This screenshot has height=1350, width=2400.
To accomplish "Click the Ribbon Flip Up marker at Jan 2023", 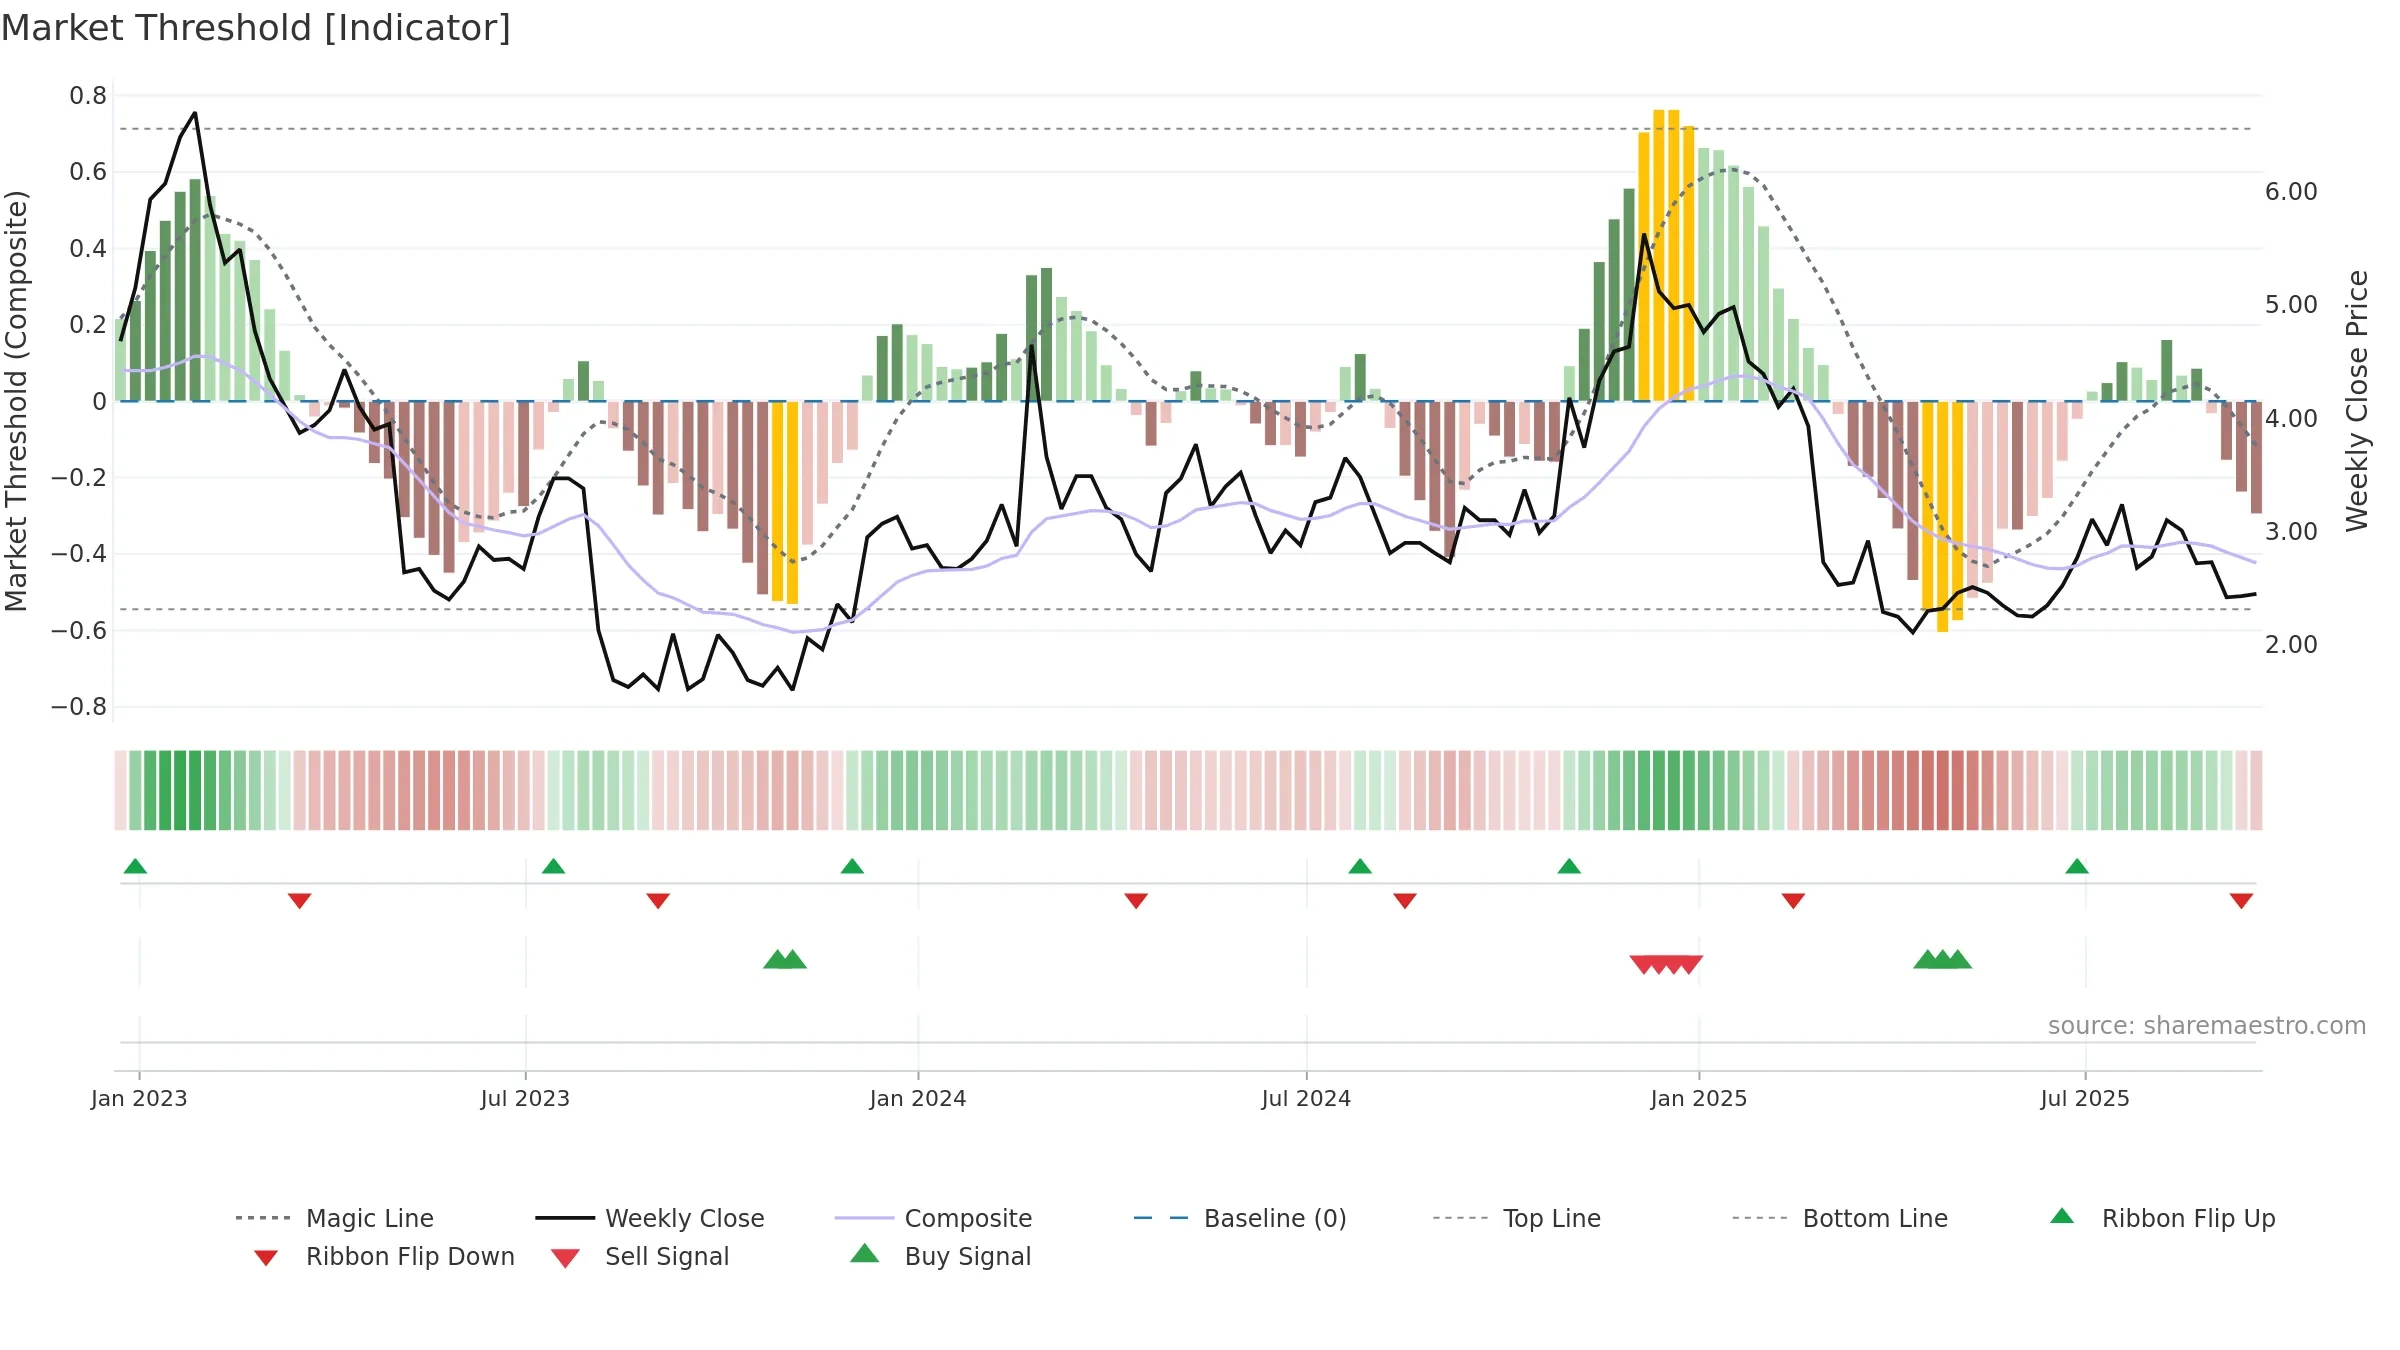I will (x=135, y=866).
